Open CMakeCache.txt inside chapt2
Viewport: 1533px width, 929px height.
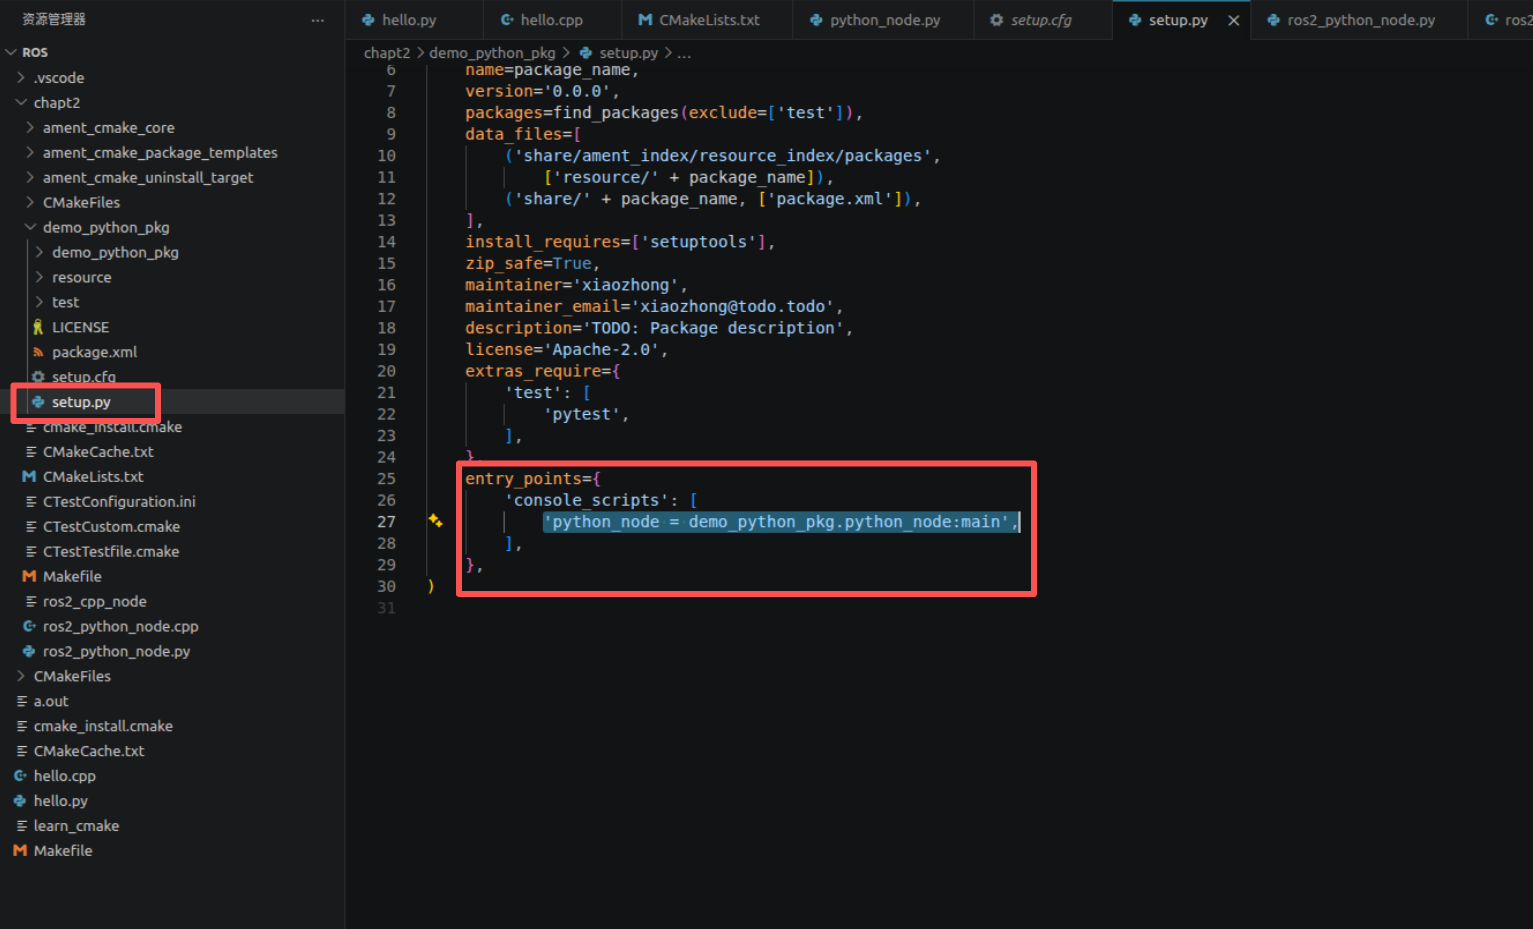(x=98, y=452)
